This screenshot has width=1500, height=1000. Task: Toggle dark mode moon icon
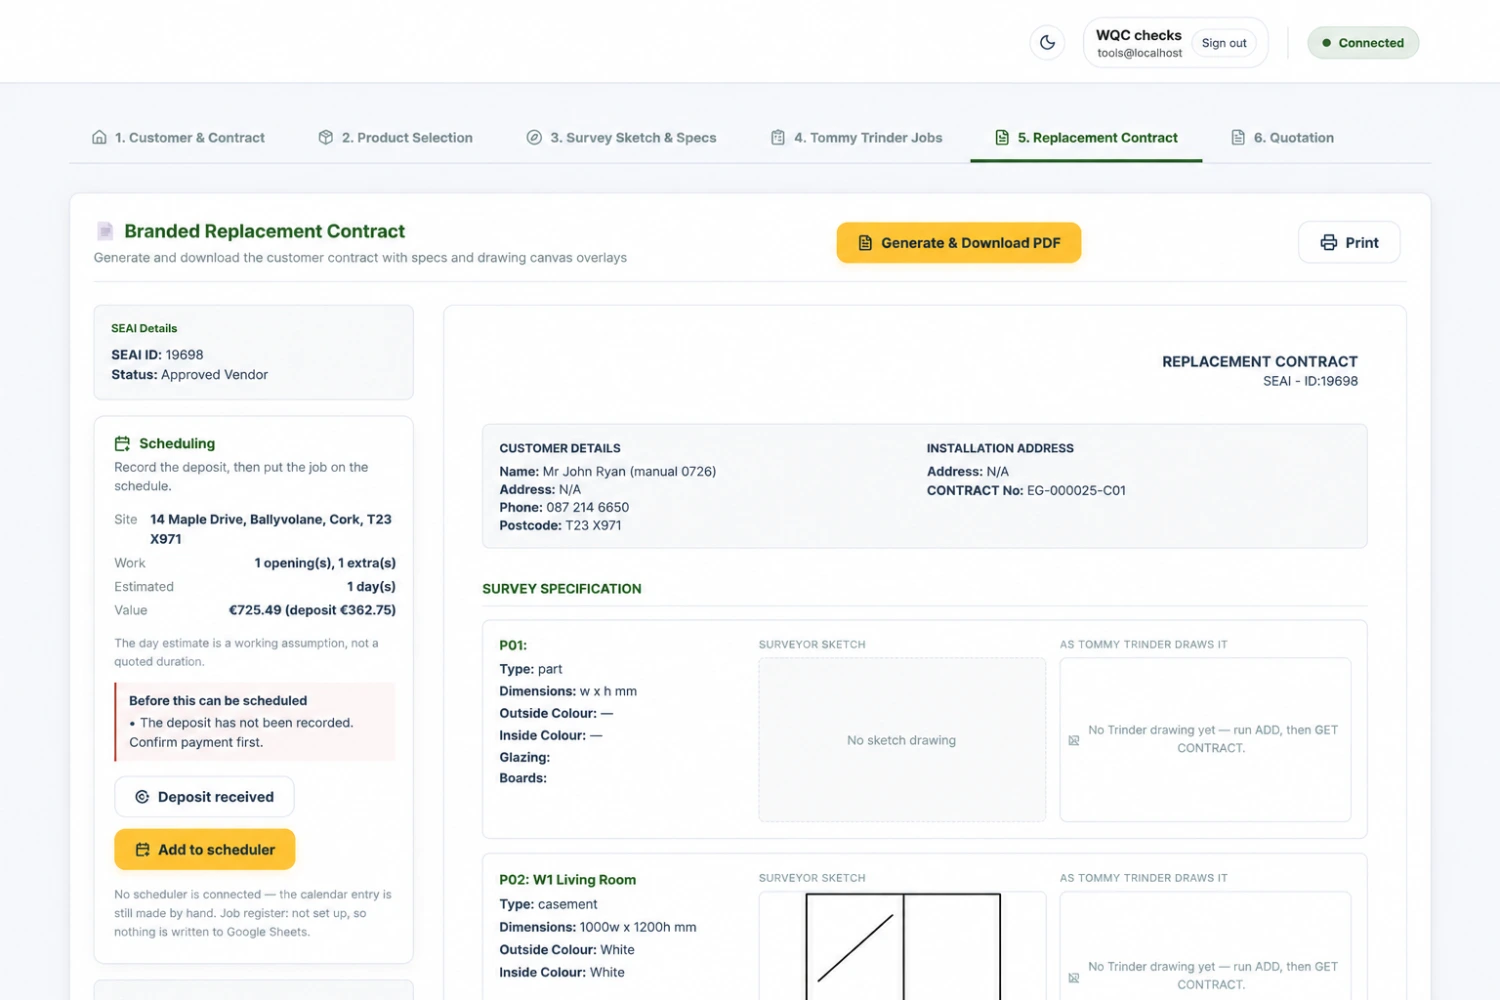click(x=1047, y=43)
